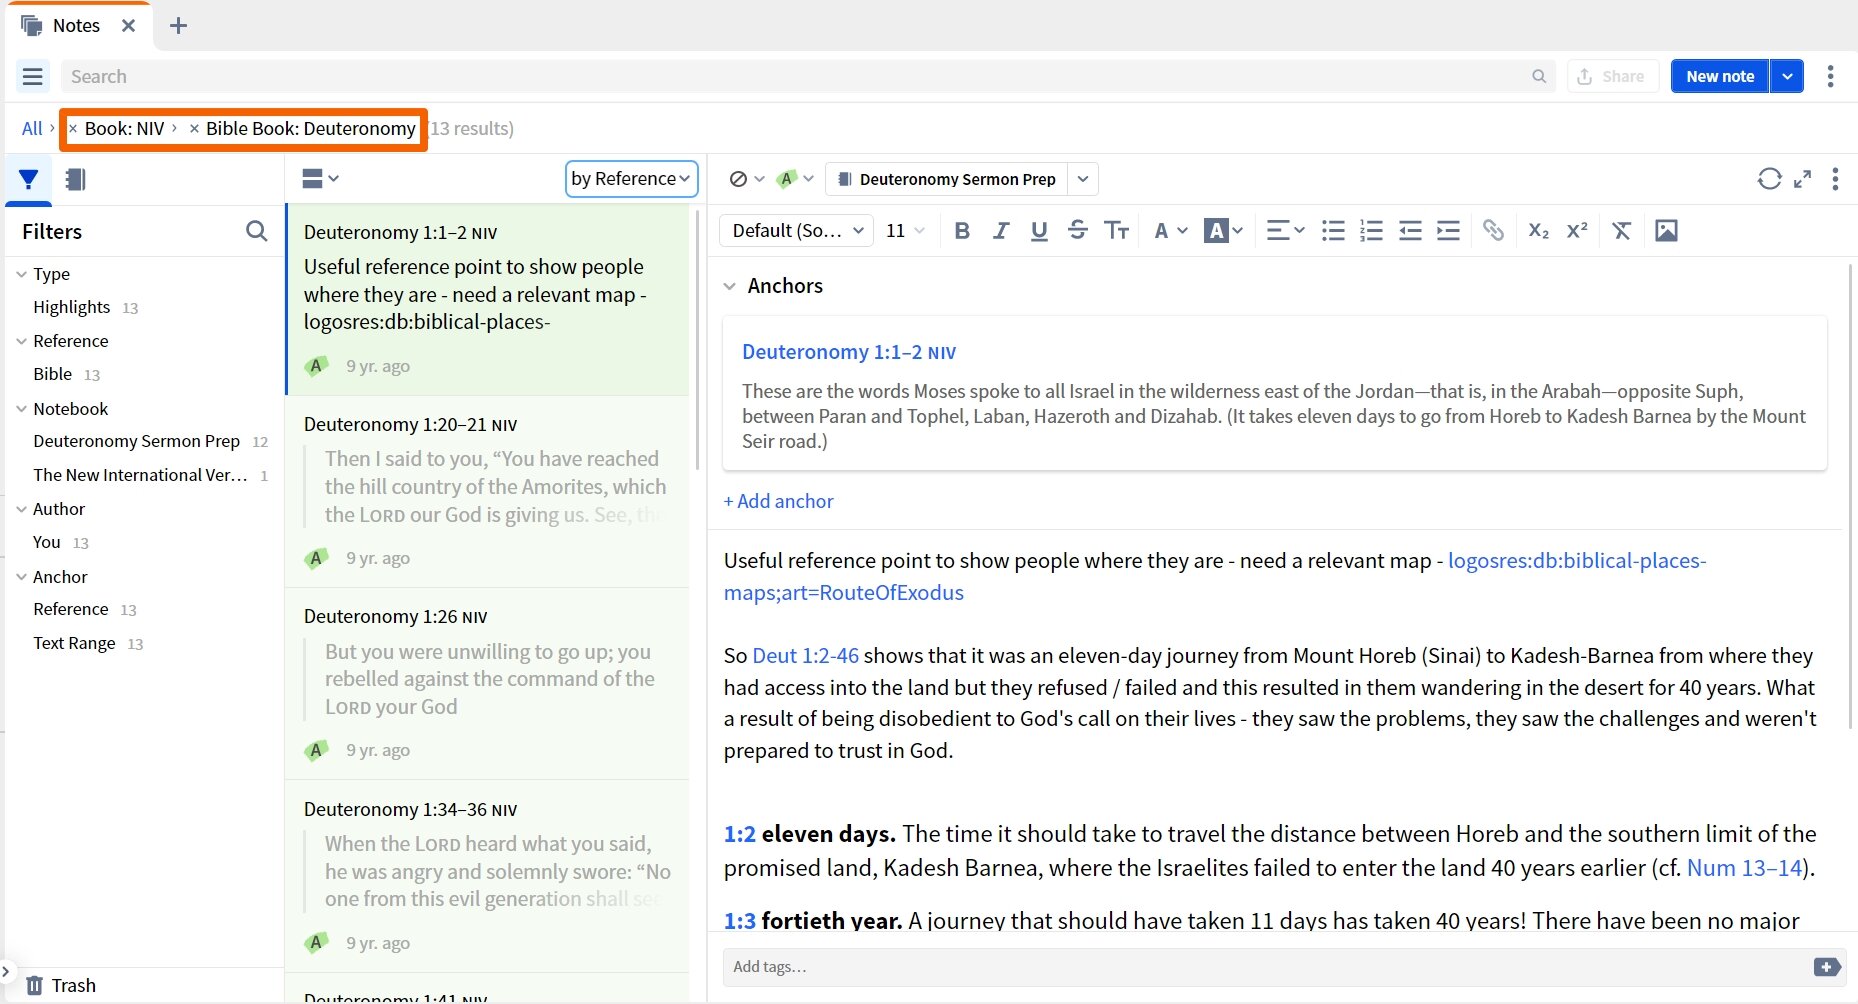This screenshot has height=1004, width=1858.
Task: Open the paragraph alignment dropdown
Action: pyautogui.click(x=1285, y=231)
